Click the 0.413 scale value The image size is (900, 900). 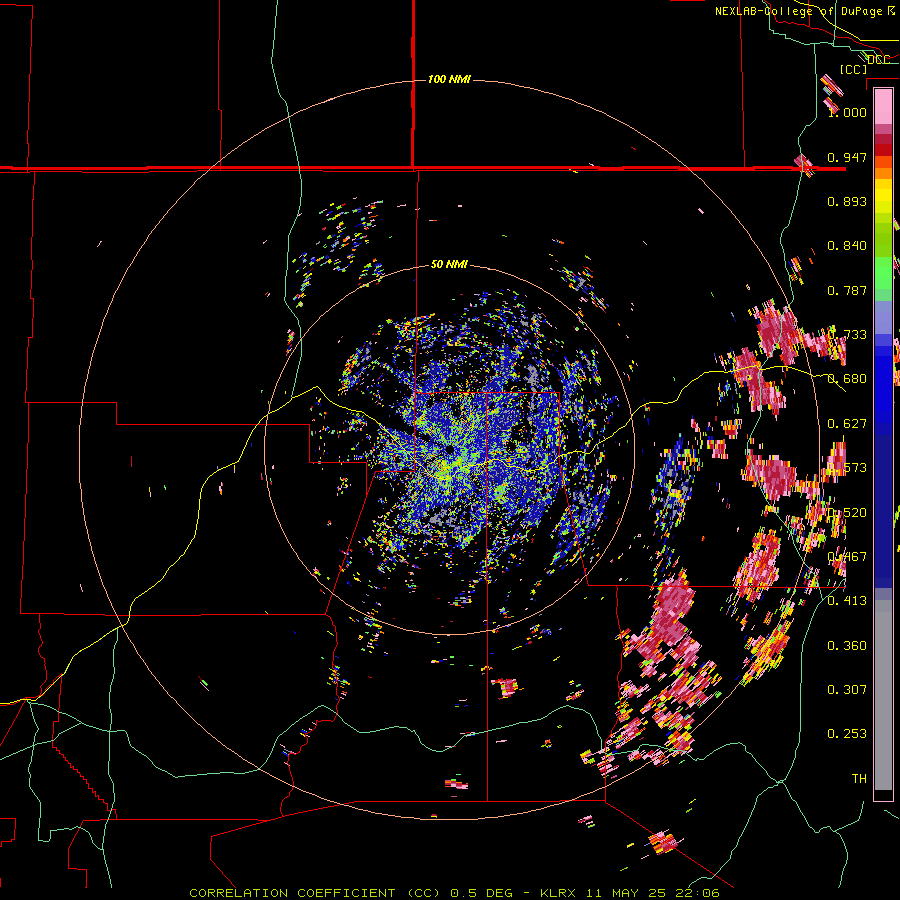coord(847,601)
